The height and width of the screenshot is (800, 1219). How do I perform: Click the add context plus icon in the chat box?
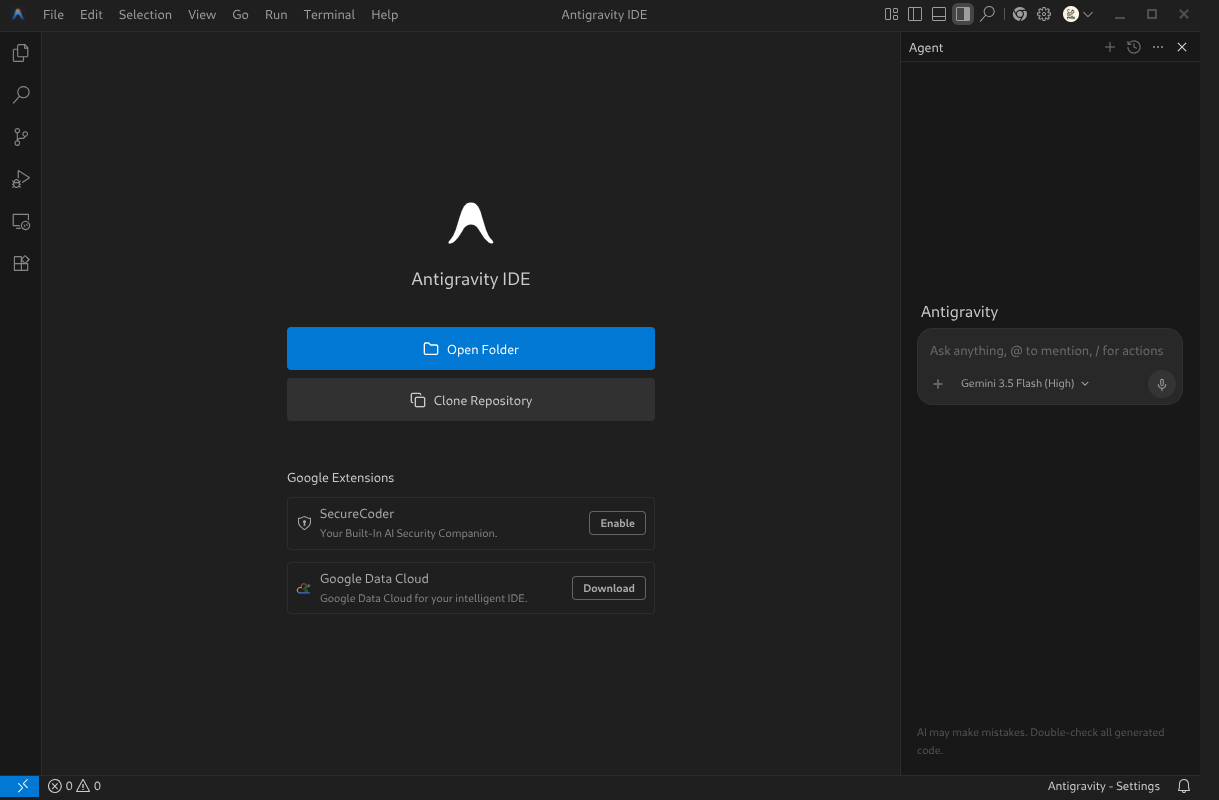point(938,384)
